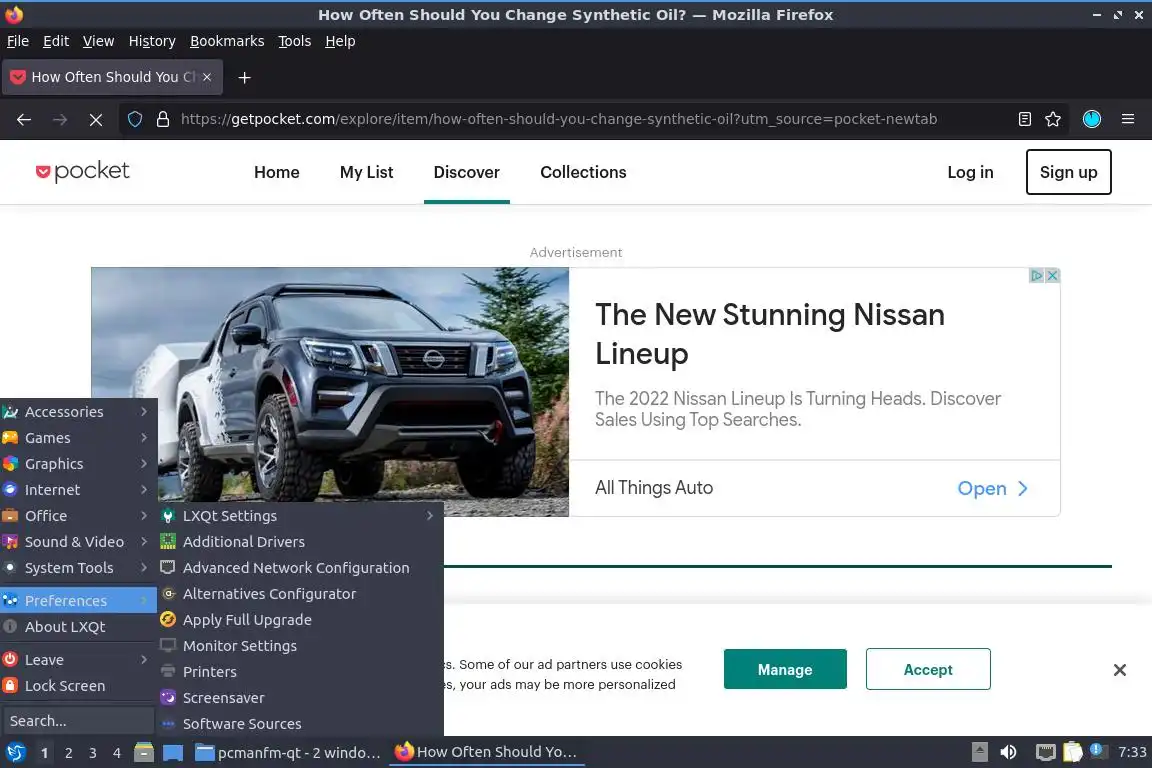The width and height of the screenshot is (1152, 768).
Task: Launch Additional Drivers from Preferences
Action: 300,542
